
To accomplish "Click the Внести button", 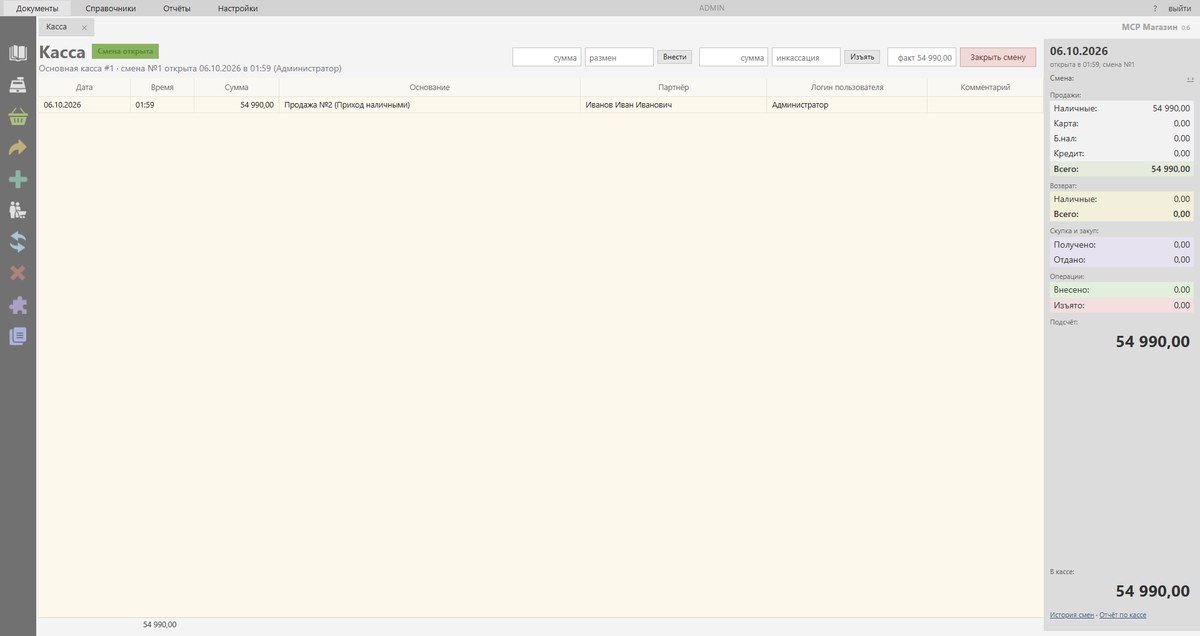I will [x=675, y=57].
